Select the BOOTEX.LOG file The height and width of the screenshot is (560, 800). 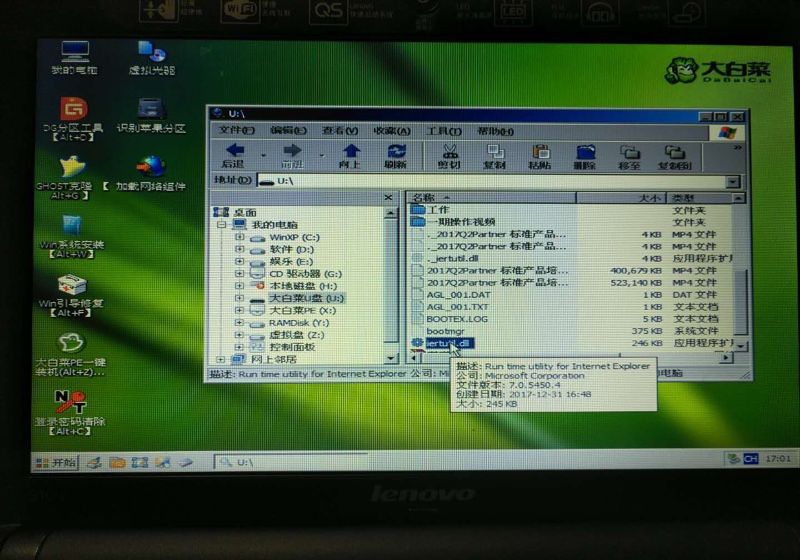click(457, 319)
